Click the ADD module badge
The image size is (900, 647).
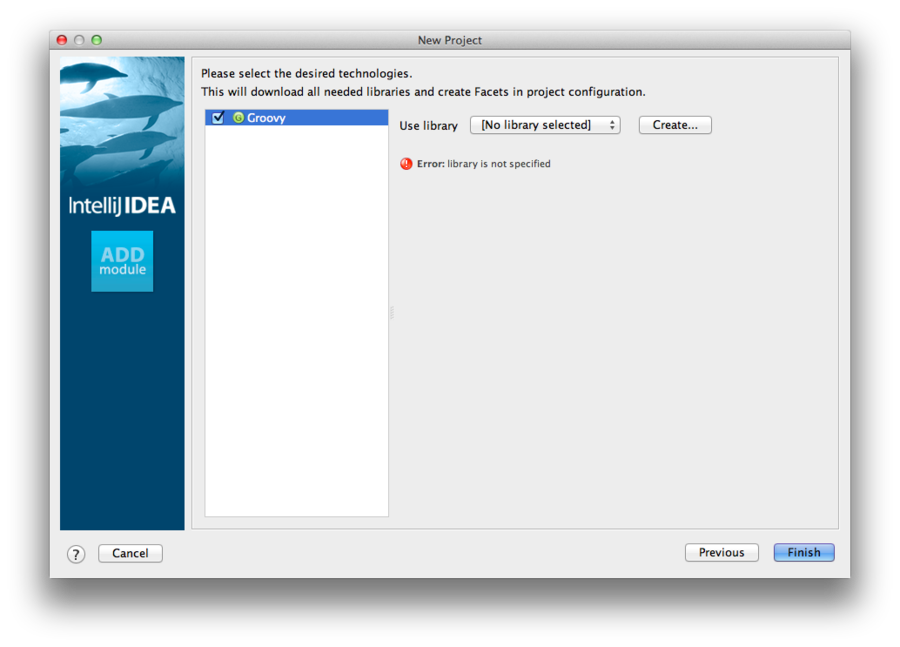122,261
